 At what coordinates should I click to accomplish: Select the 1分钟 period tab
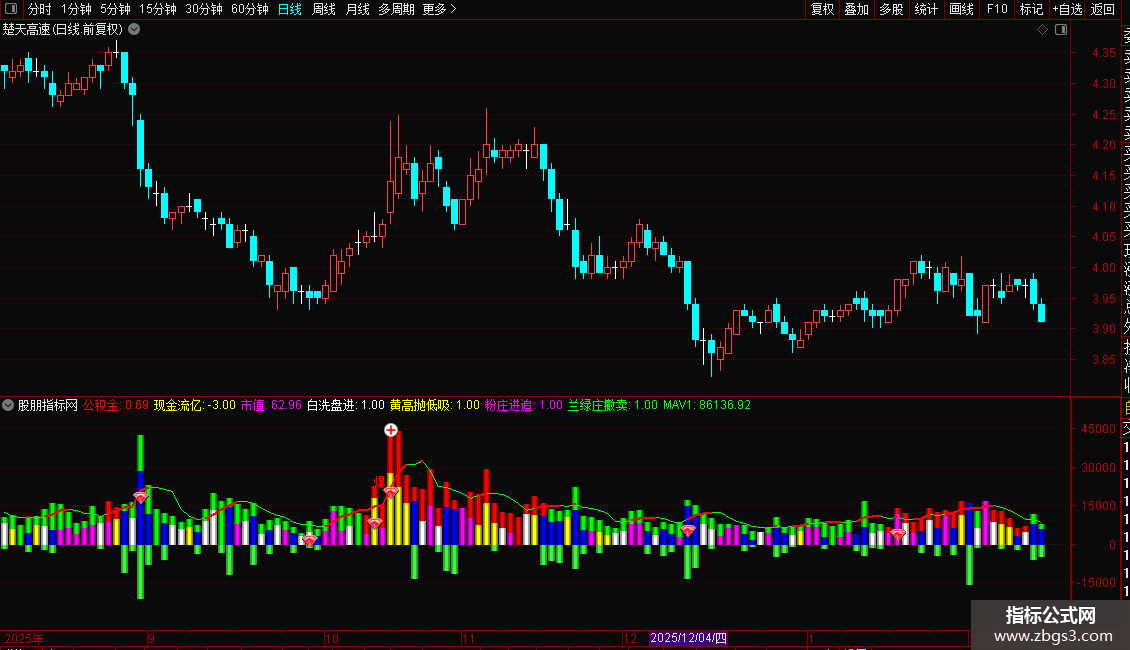coord(76,9)
